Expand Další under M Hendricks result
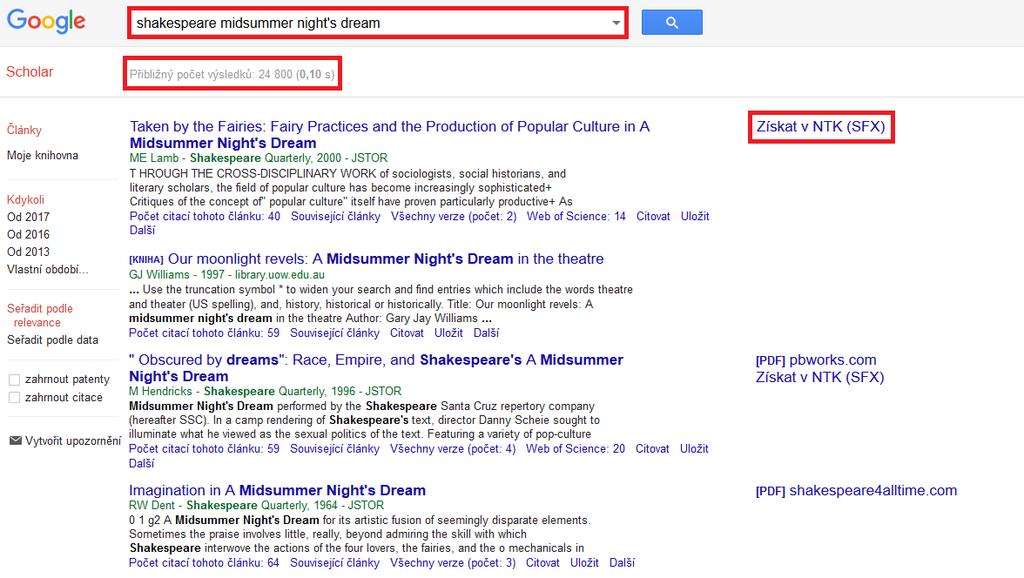1024x578 pixels. 142,463
